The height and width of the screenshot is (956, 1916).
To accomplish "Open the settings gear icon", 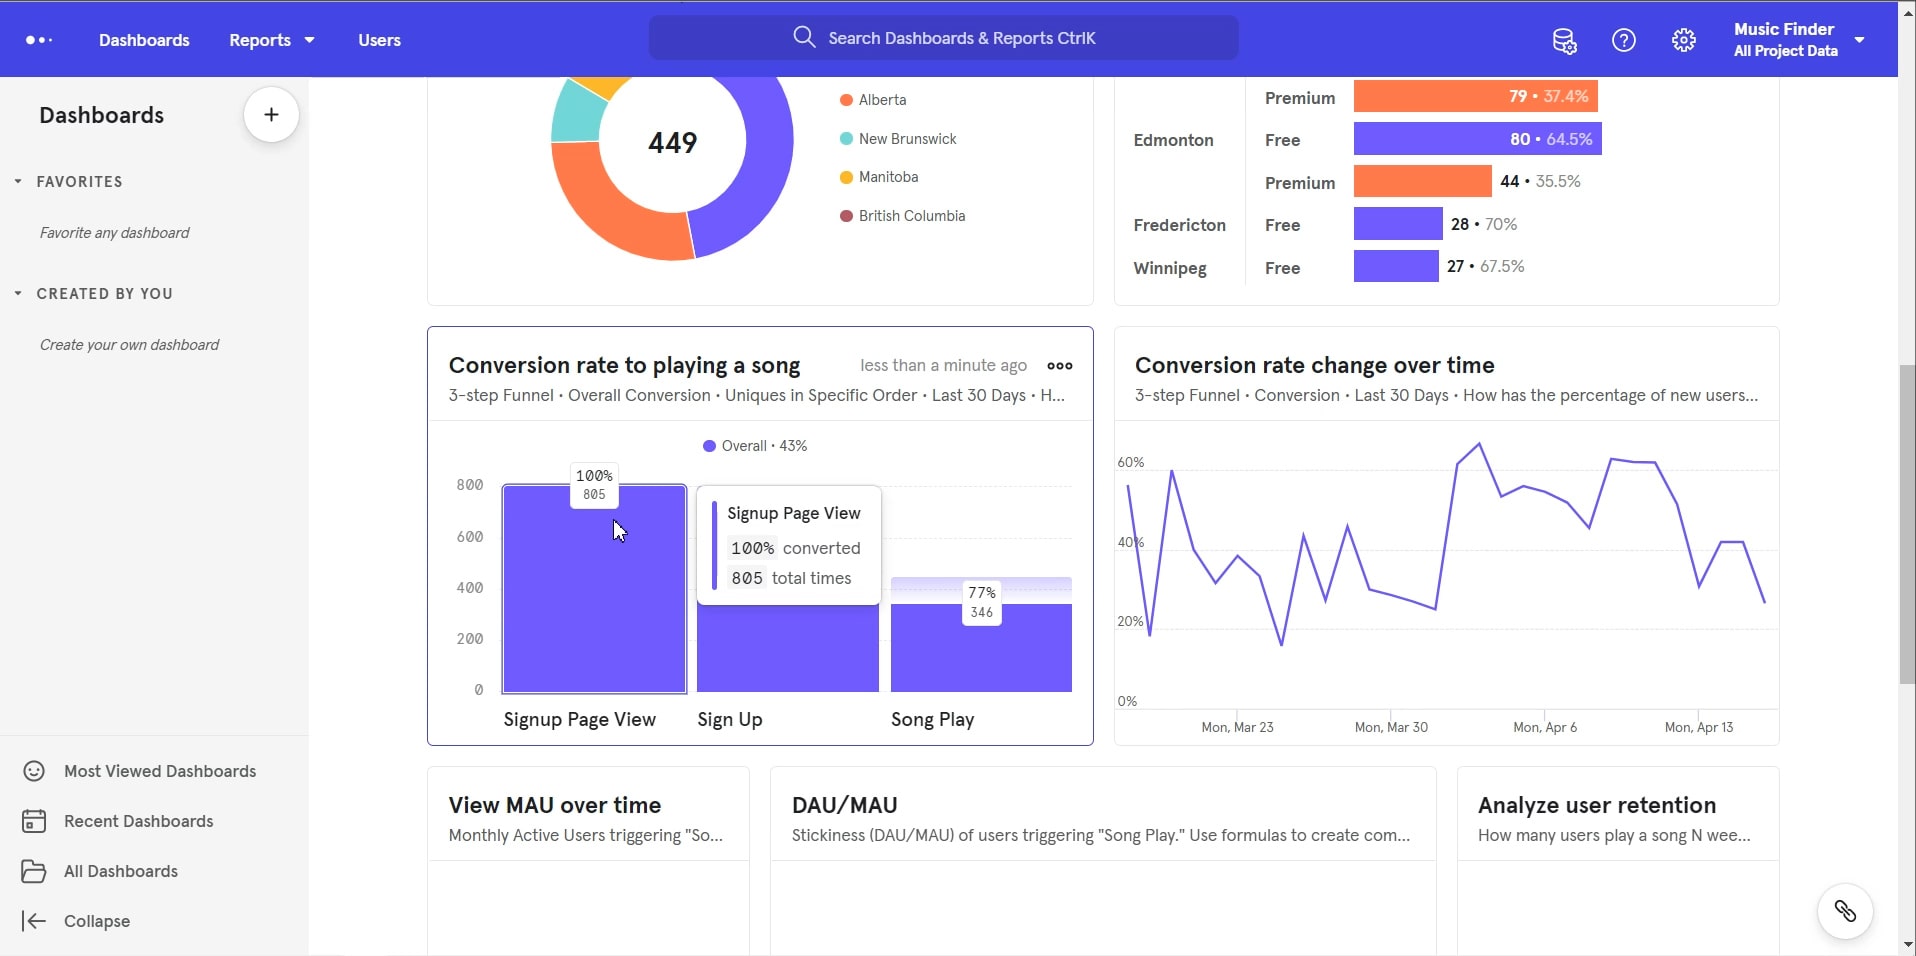I will click(1684, 40).
